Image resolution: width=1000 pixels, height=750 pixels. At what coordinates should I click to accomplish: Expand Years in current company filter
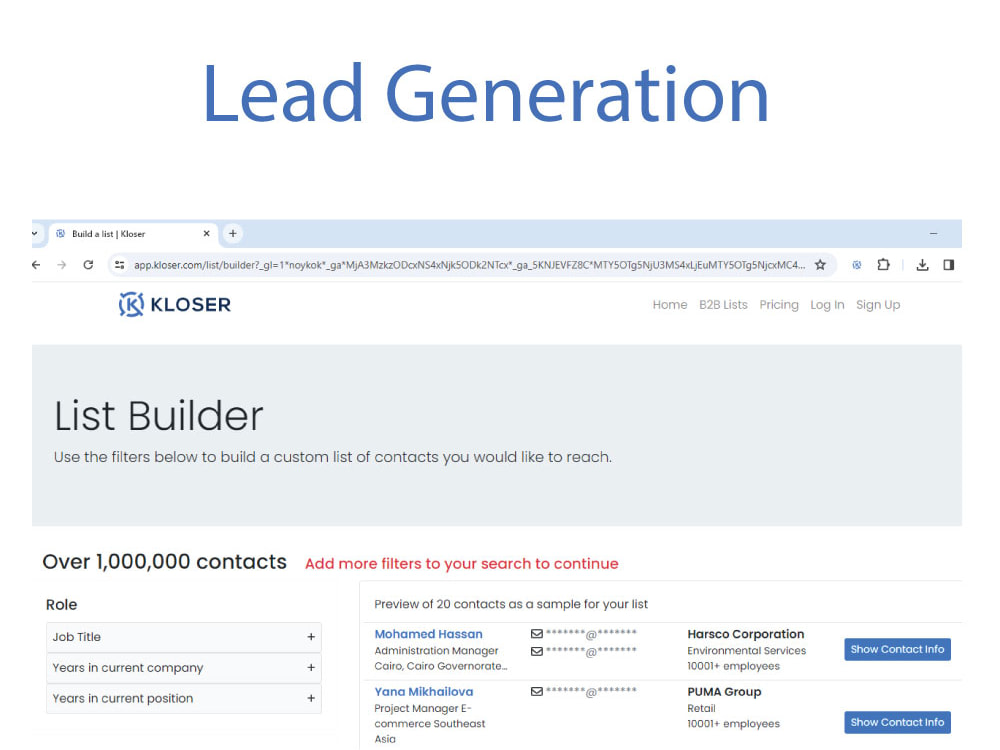pos(184,668)
